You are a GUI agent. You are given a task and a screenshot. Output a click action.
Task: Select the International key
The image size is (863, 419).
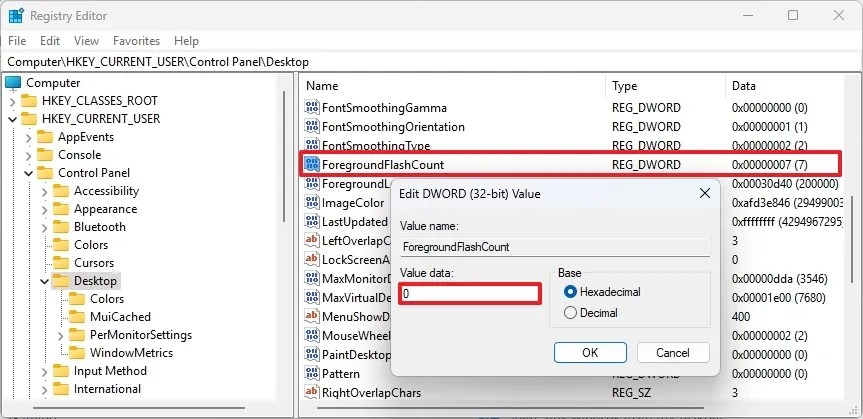click(107, 389)
